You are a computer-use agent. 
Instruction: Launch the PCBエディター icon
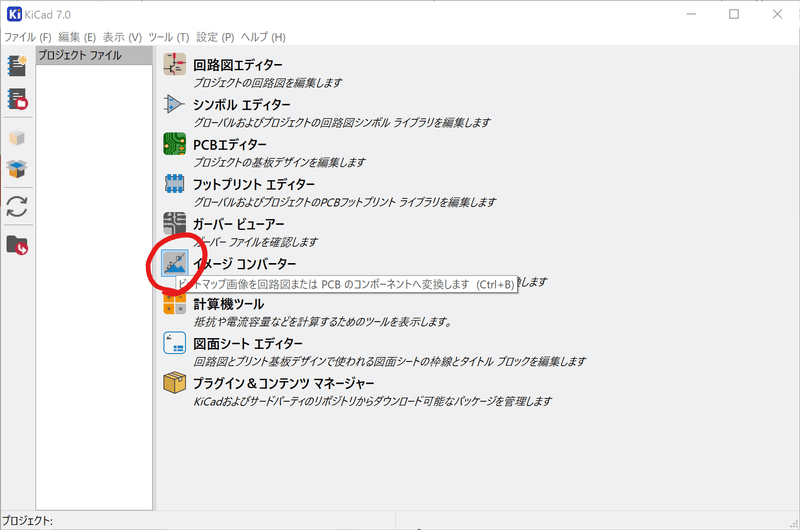[174, 144]
